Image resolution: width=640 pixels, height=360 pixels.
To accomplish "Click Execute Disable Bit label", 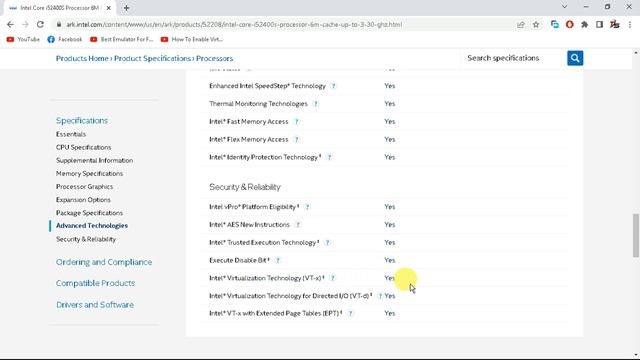I will point(239,260).
